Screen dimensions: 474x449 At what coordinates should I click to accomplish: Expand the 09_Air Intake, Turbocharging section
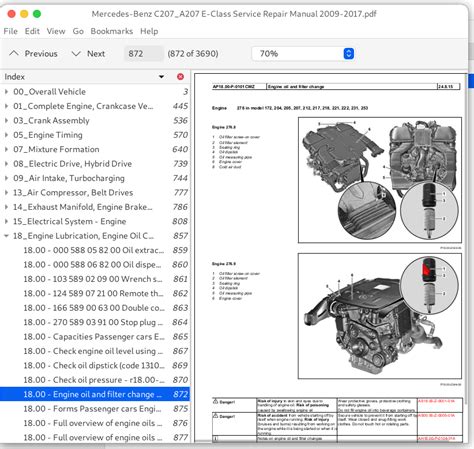tap(6, 178)
